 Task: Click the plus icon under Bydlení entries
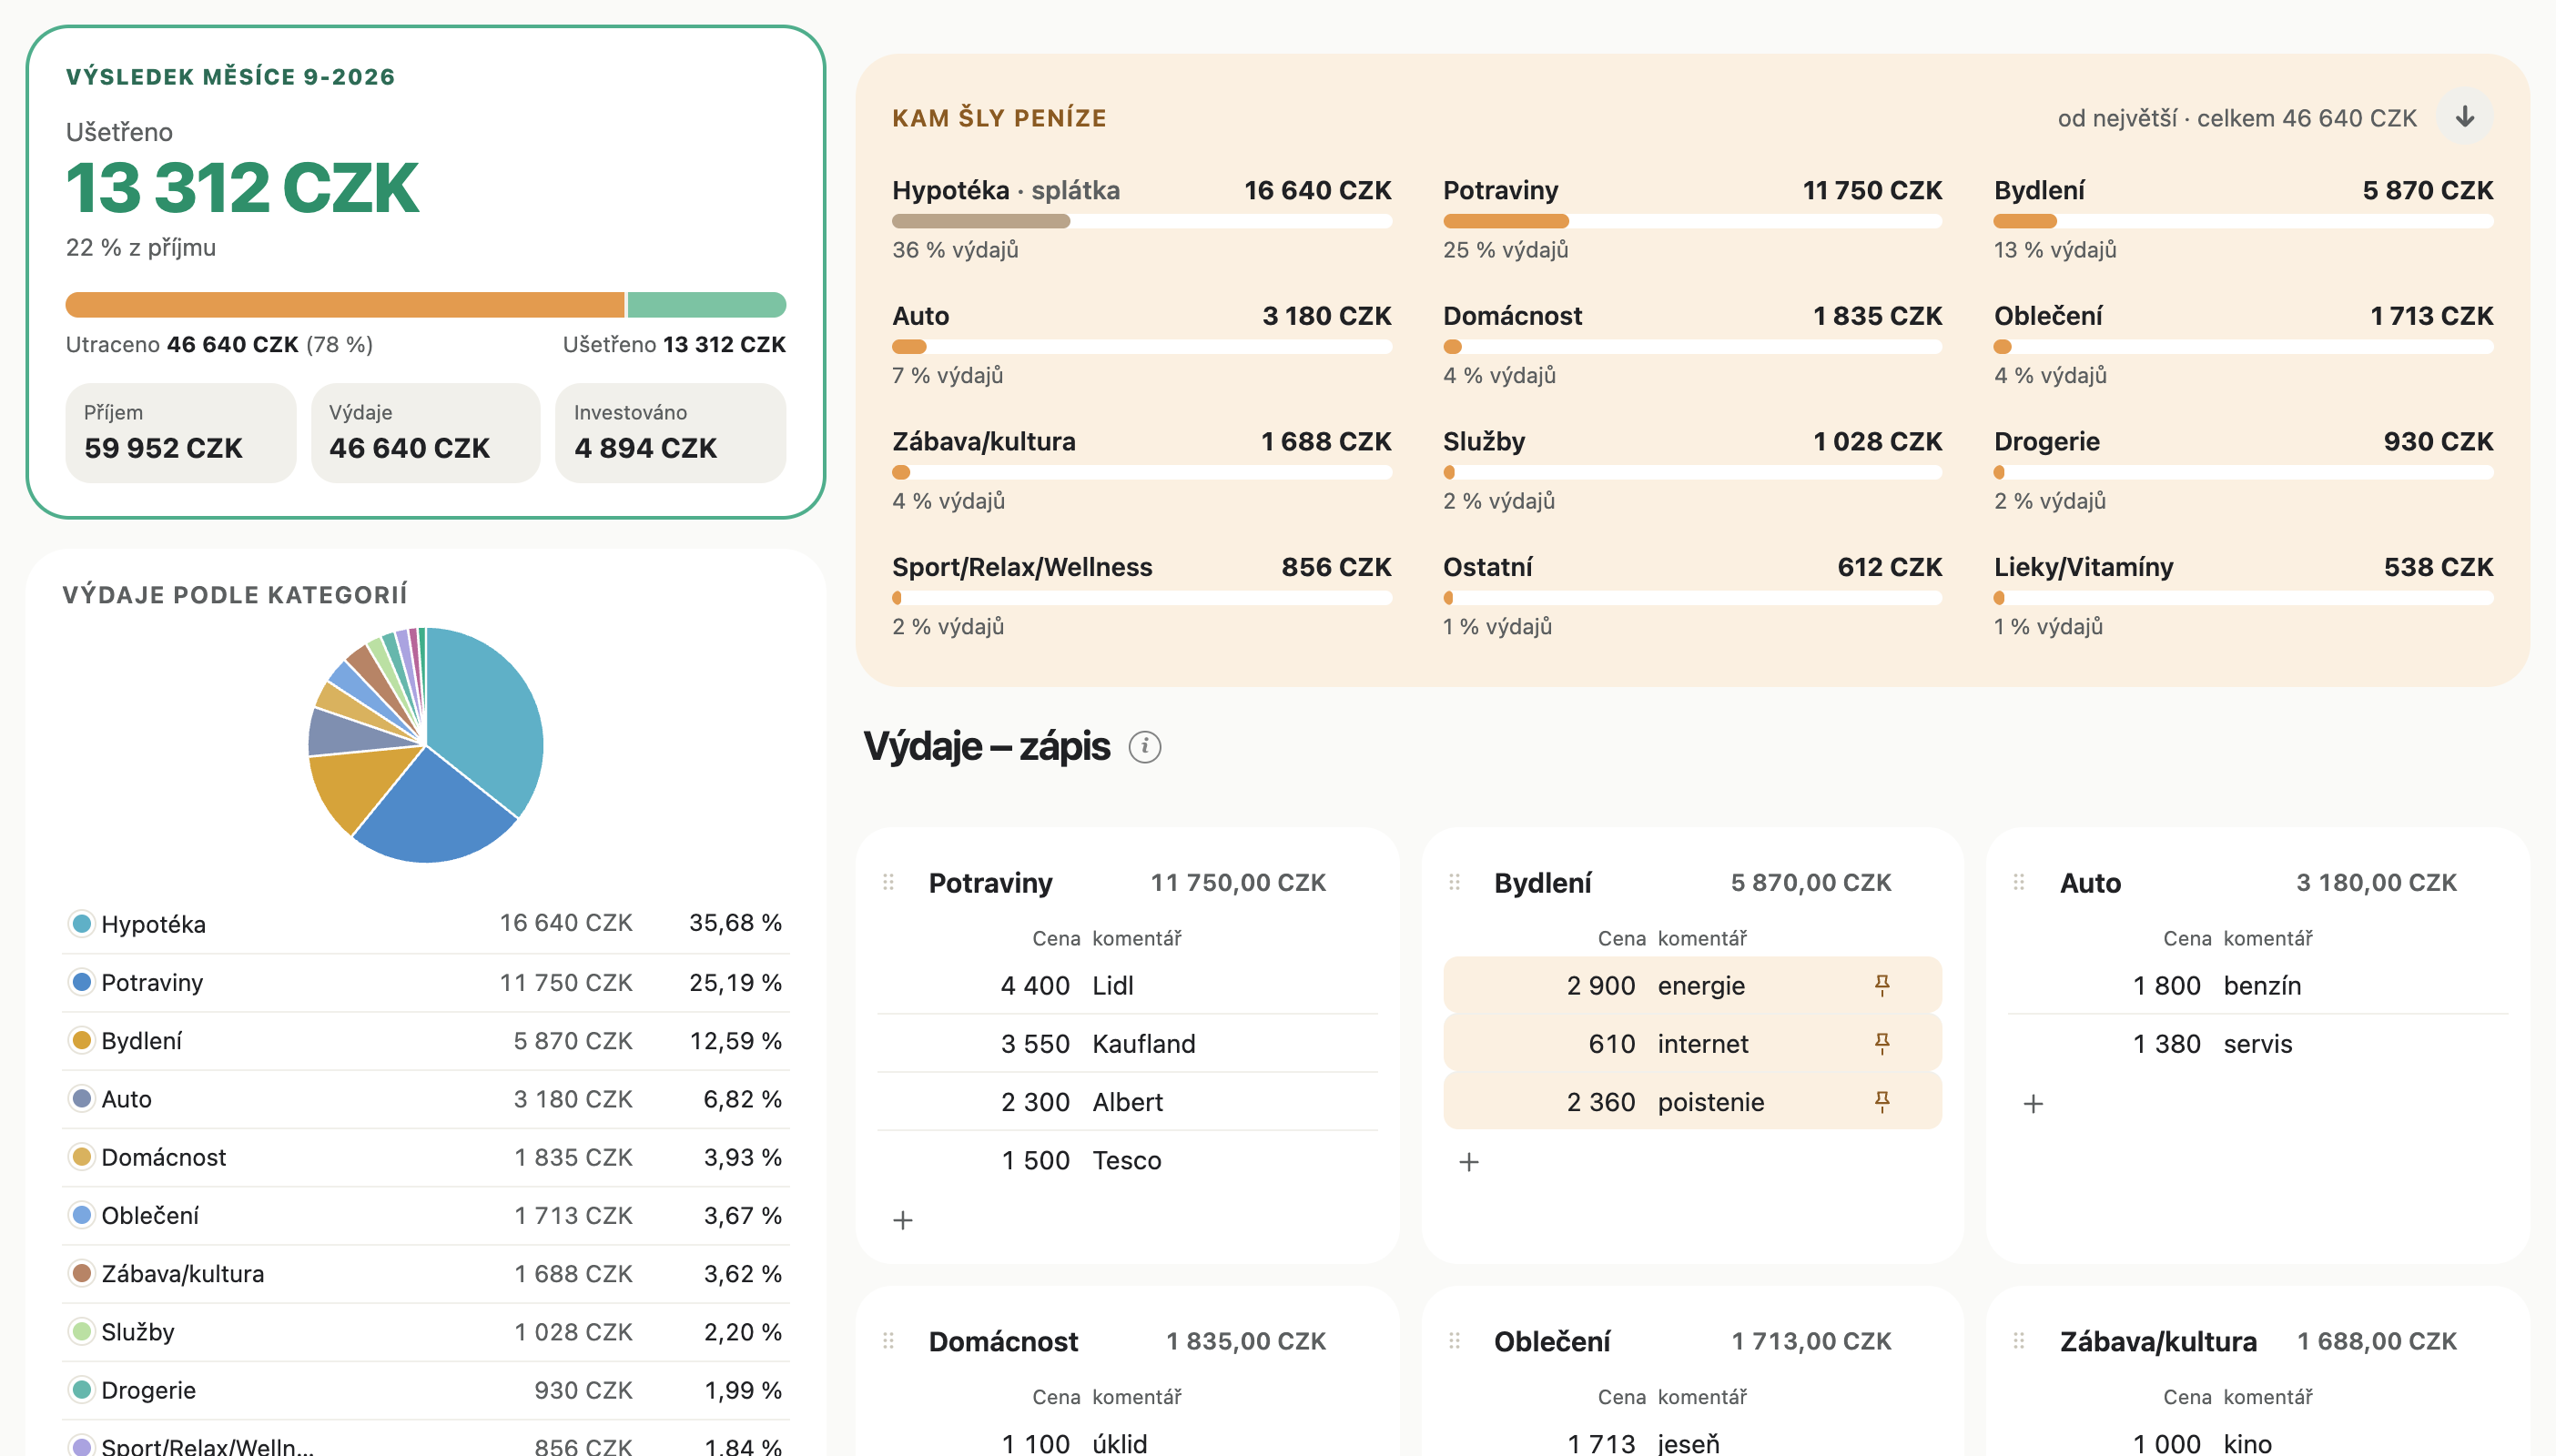click(x=1468, y=1162)
